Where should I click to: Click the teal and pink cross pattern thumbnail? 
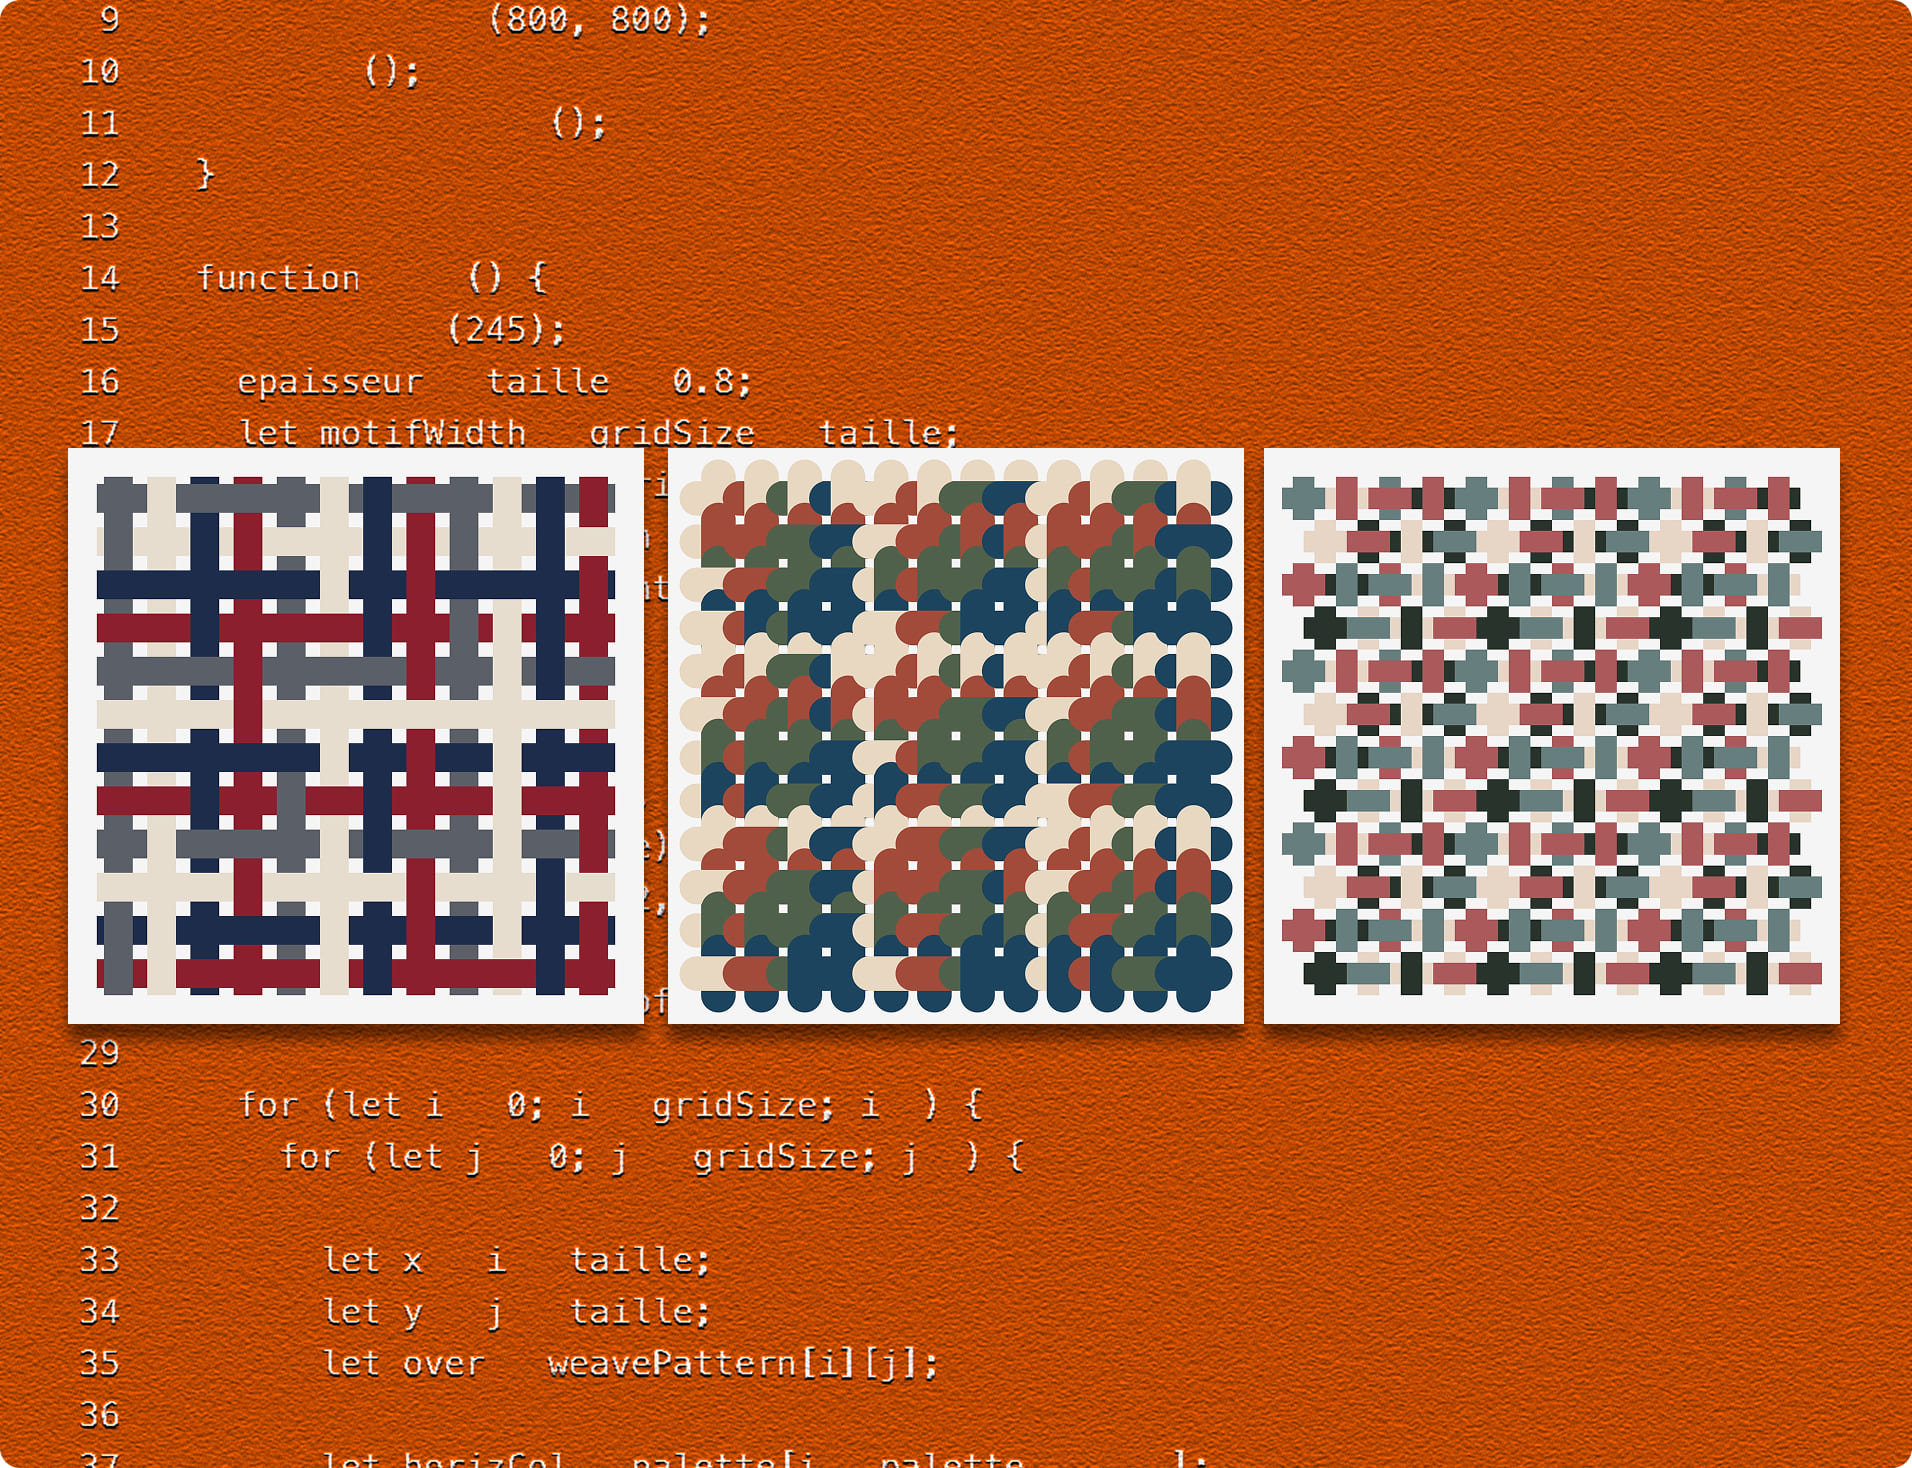click(1551, 735)
